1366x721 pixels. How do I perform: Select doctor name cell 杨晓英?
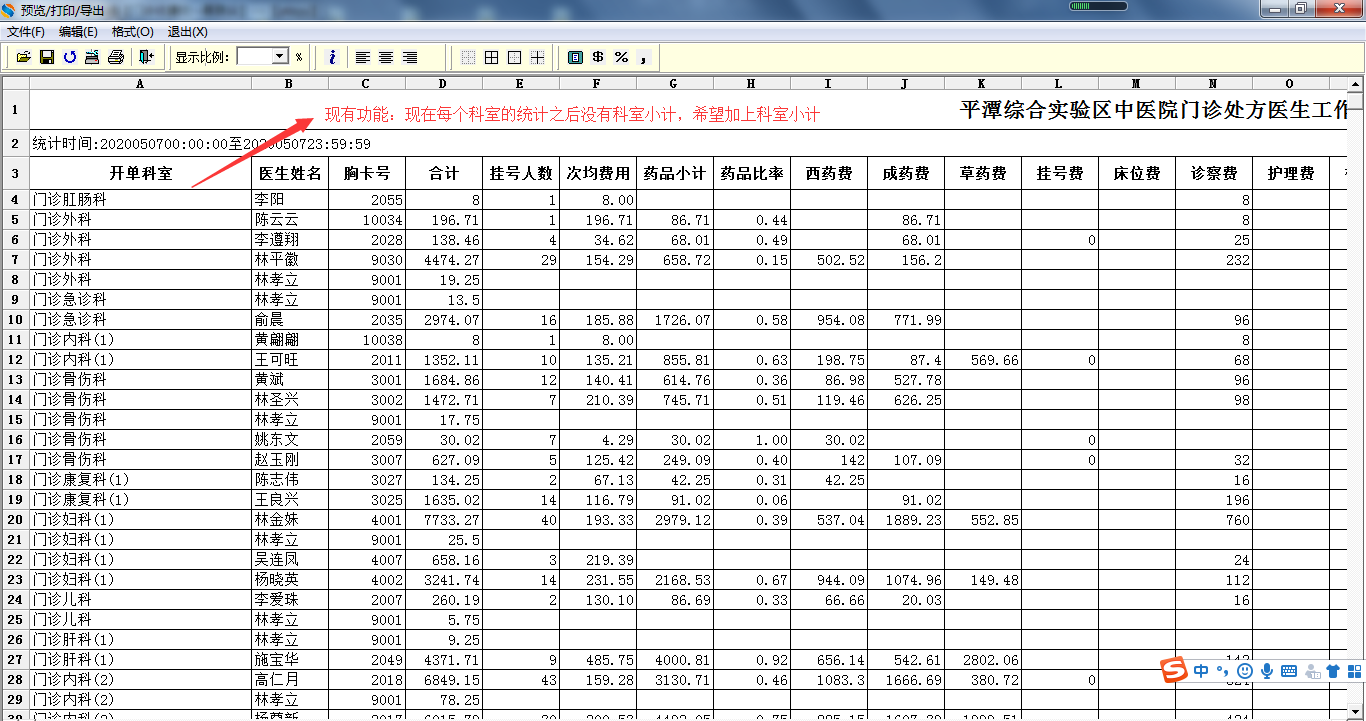(x=290, y=580)
